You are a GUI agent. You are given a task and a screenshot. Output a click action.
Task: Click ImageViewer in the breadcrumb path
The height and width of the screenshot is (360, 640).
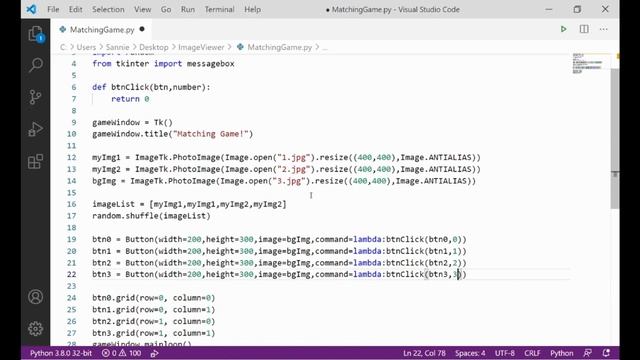(x=201, y=47)
